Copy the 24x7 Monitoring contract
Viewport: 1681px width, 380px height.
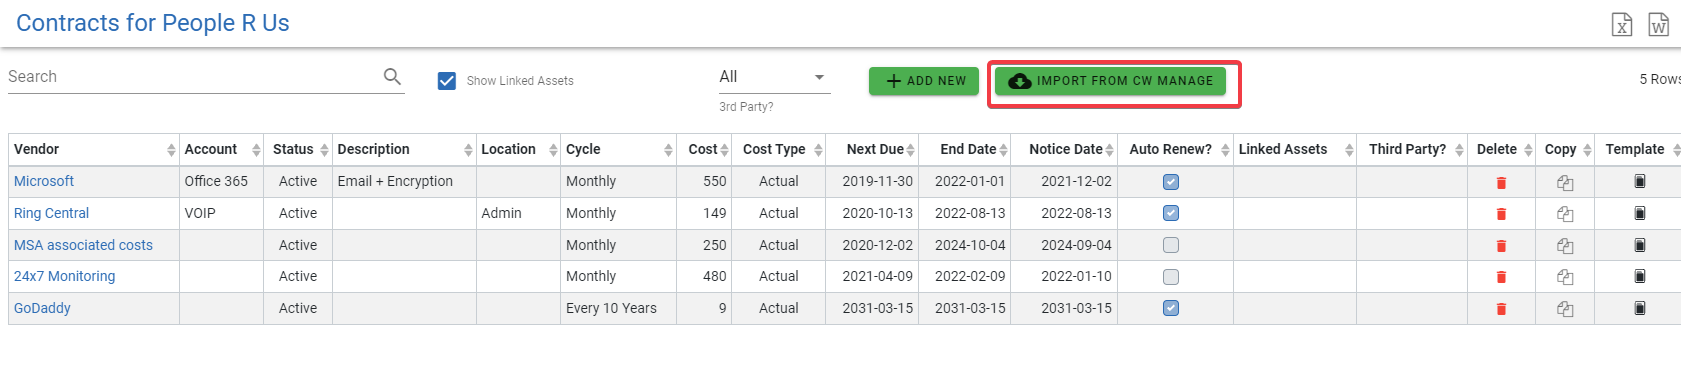(1564, 277)
